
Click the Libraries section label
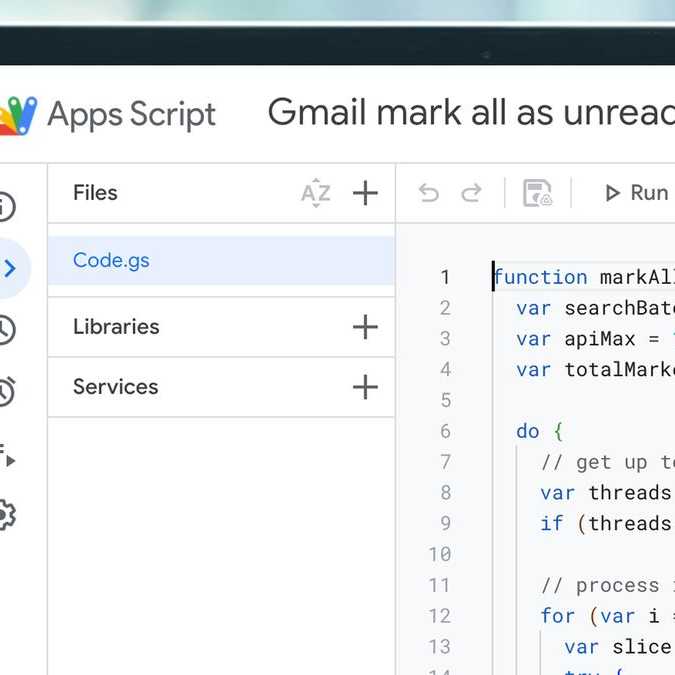click(116, 327)
